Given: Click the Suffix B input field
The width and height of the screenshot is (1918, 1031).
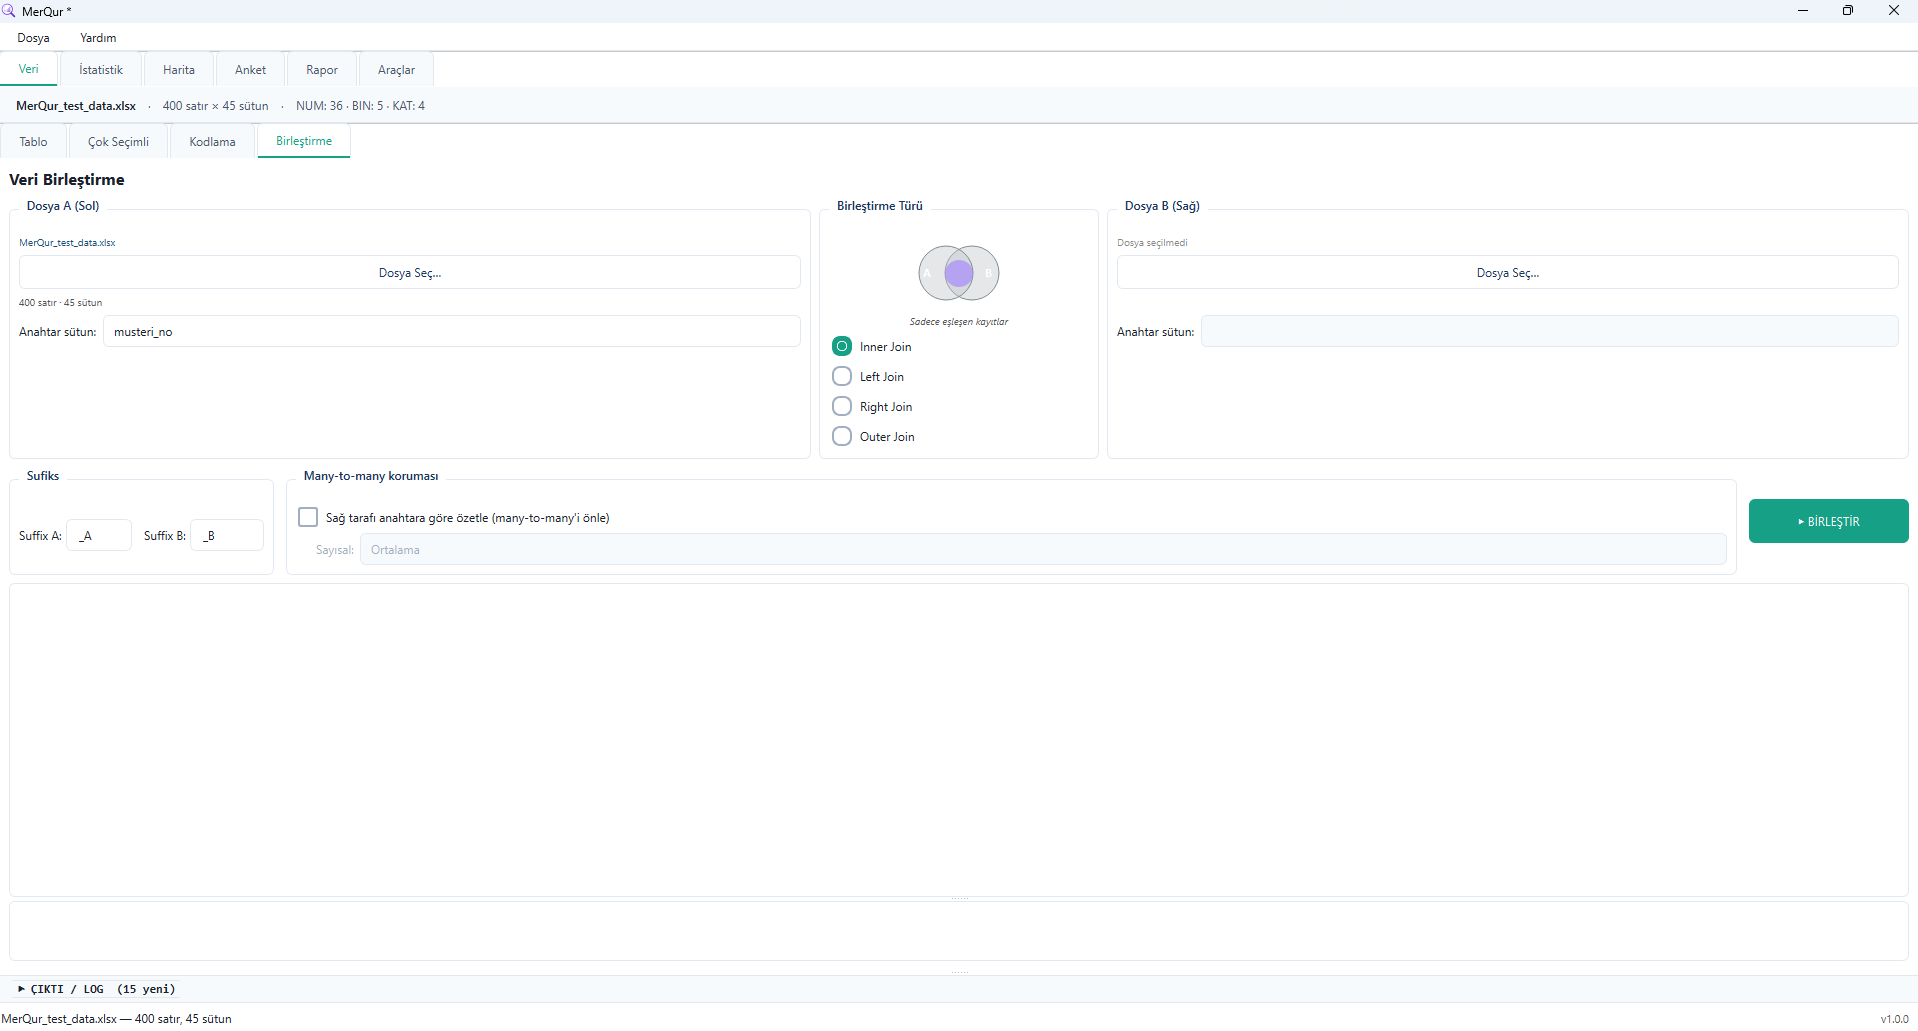Looking at the screenshot, I should pyautogui.click(x=227, y=535).
